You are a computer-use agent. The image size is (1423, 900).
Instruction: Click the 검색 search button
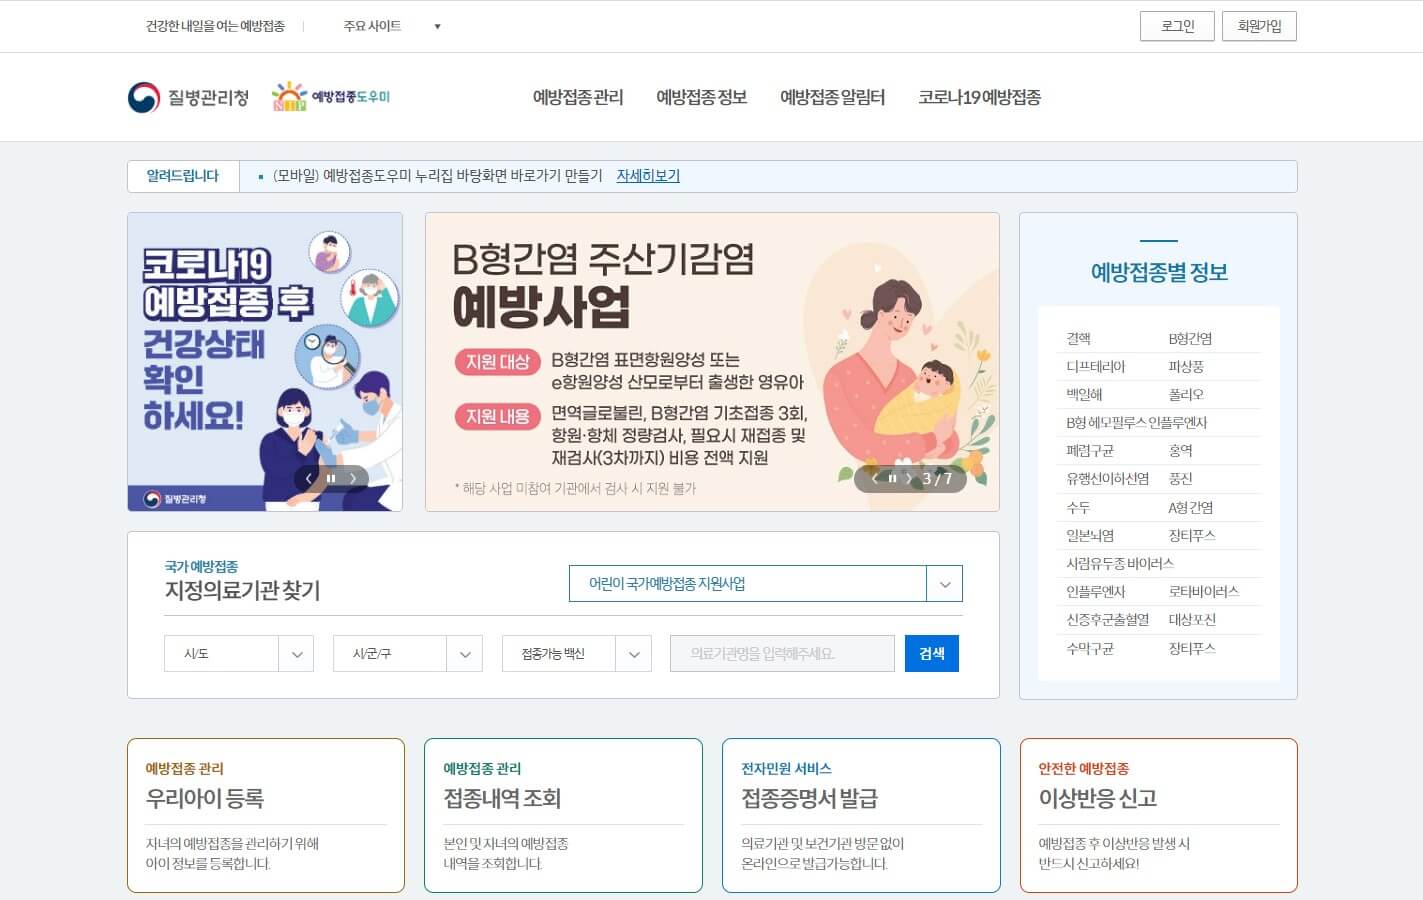tap(931, 653)
